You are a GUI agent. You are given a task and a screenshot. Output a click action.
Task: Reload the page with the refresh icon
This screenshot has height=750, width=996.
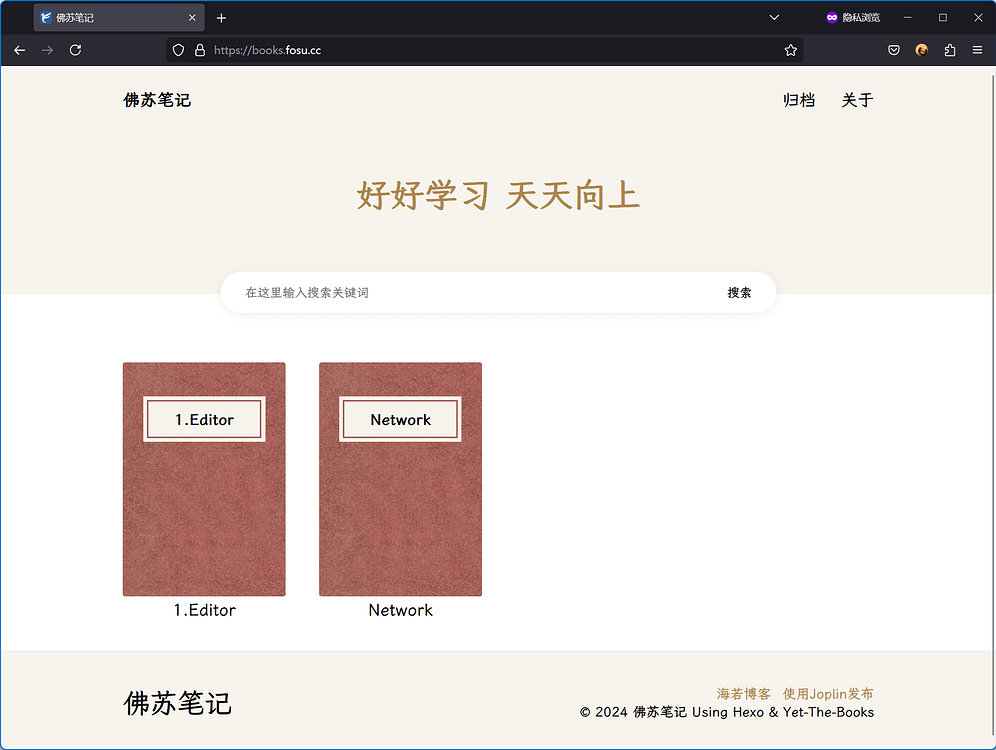tap(75, 50)
